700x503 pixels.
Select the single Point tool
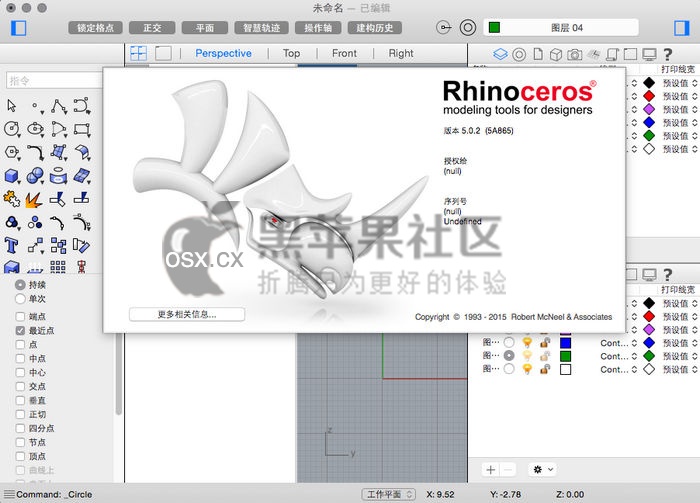coord(35,106)
